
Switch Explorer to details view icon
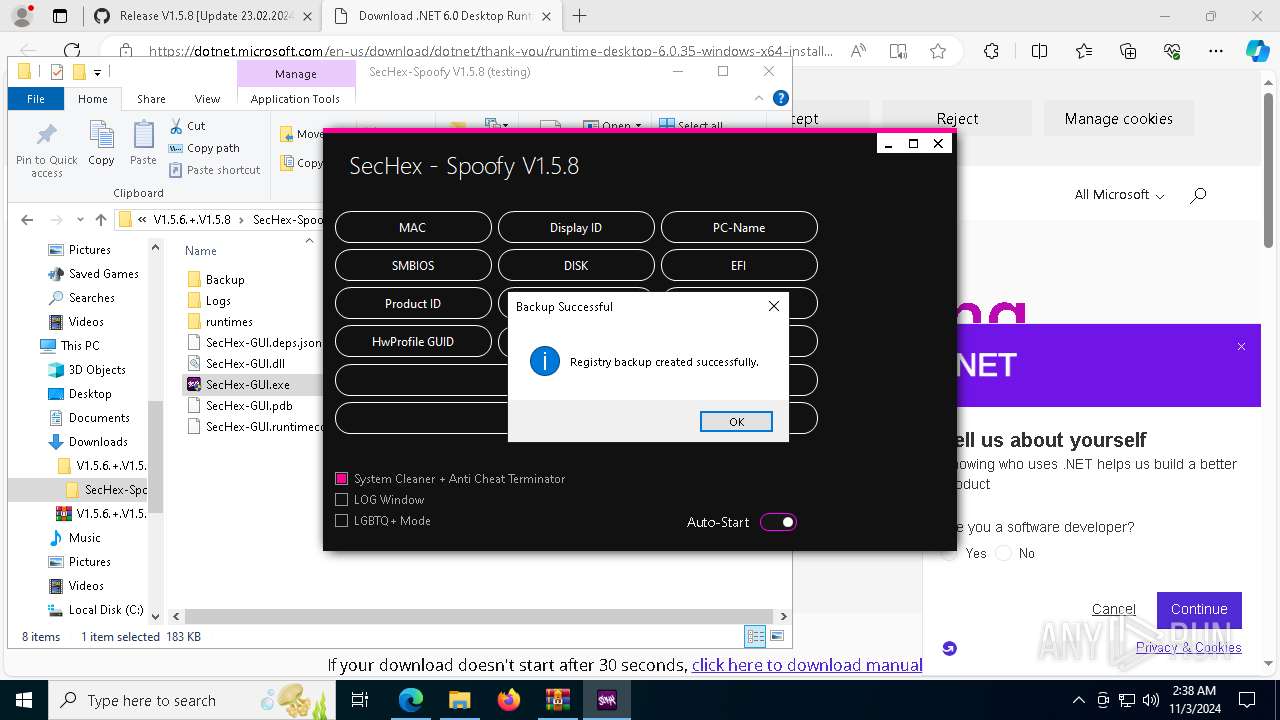pos(755,636)
